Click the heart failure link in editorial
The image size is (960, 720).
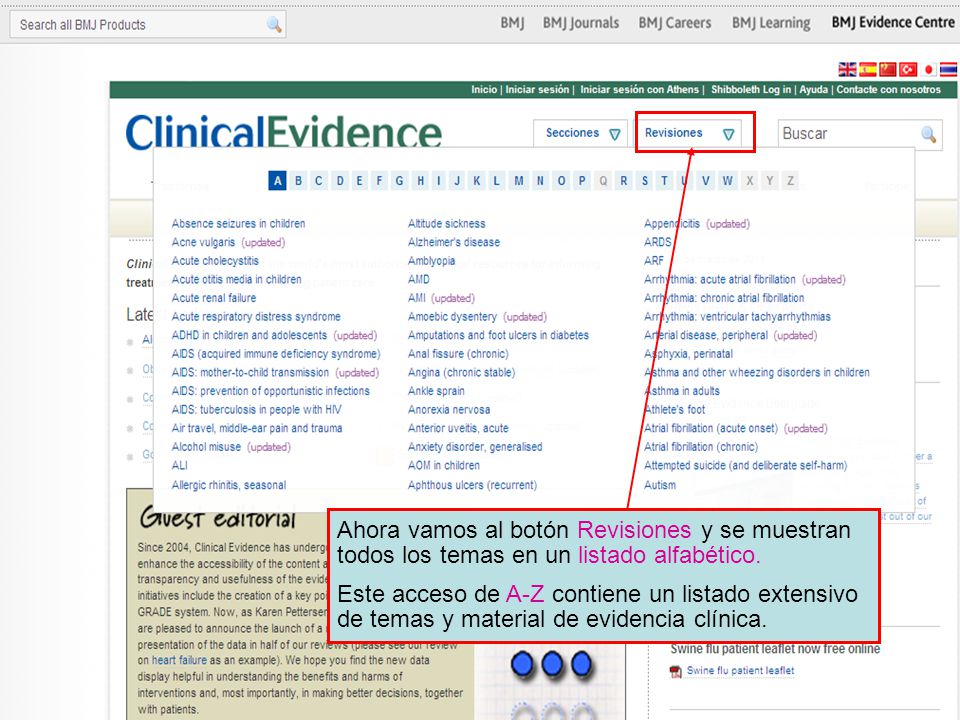[179, 660]
